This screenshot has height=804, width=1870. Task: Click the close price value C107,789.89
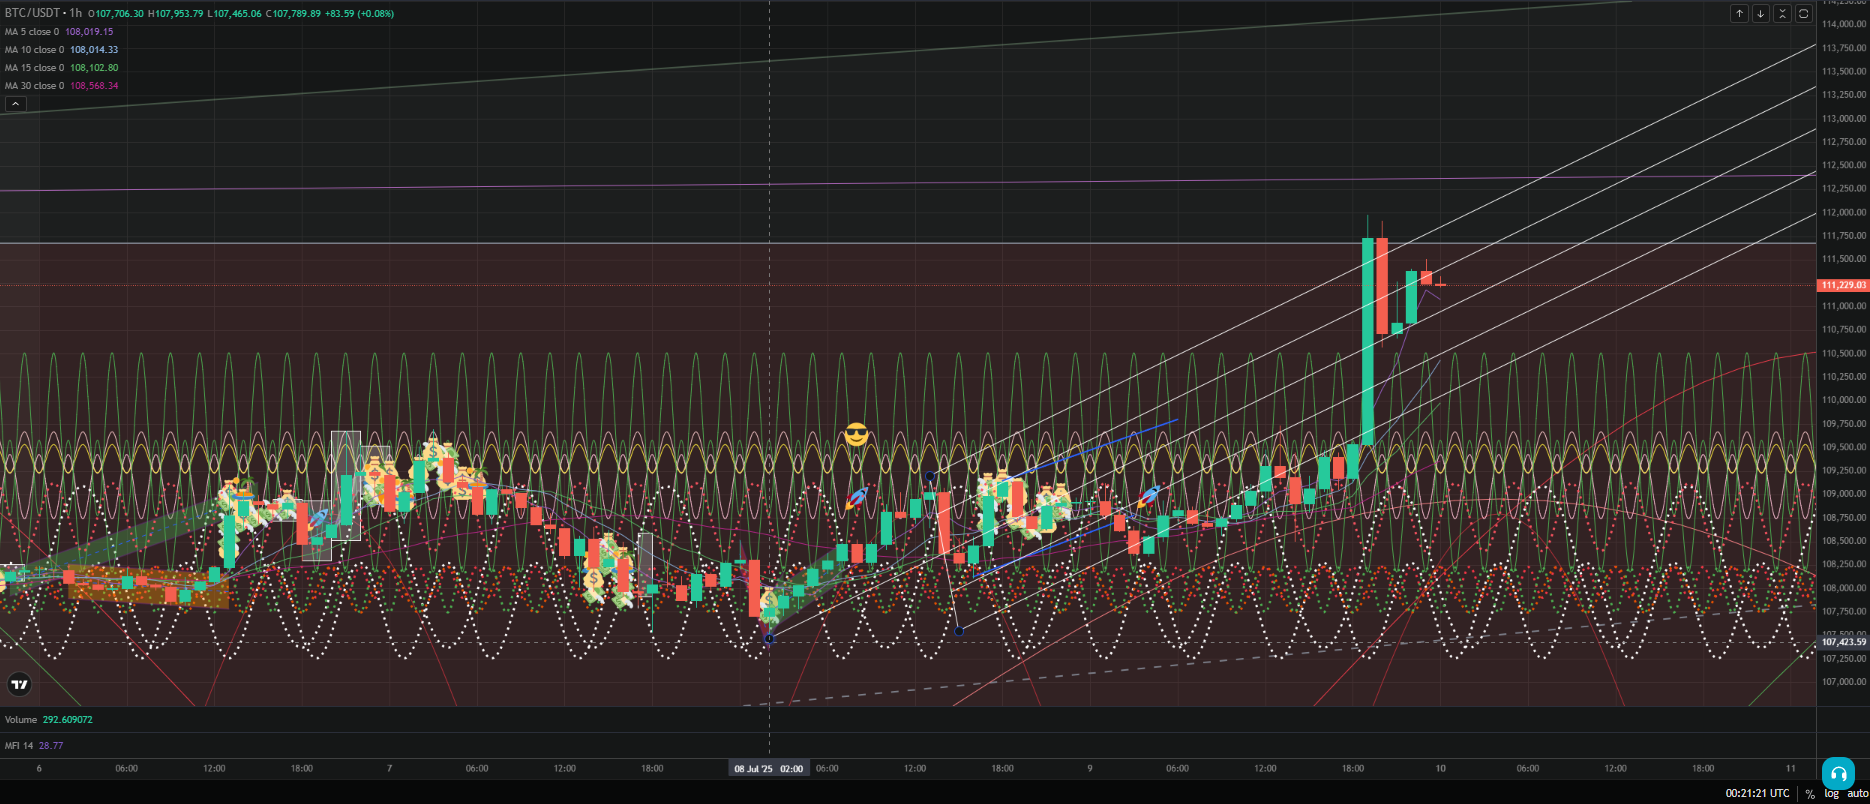click(x=293, y=14)
